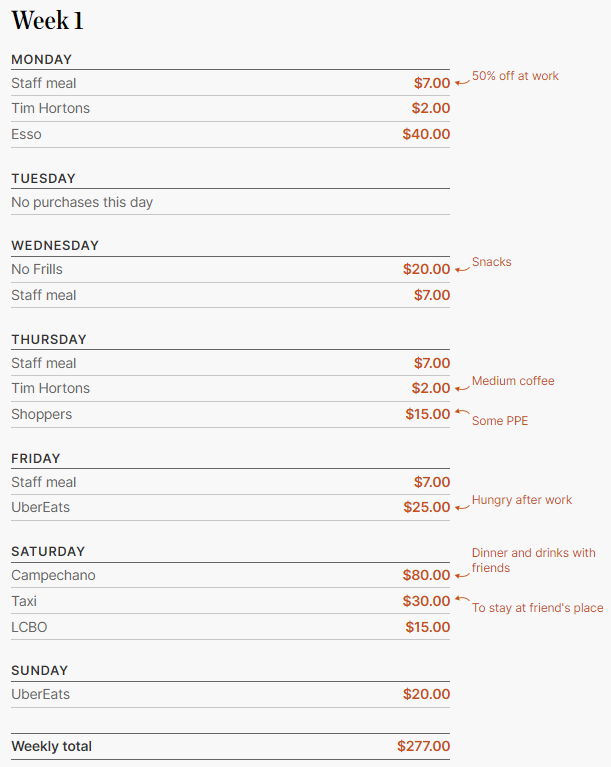Click the arrow beside the Campechano $80.00 amount
Screen dimensions: 611x767
(x=461, y=574)
